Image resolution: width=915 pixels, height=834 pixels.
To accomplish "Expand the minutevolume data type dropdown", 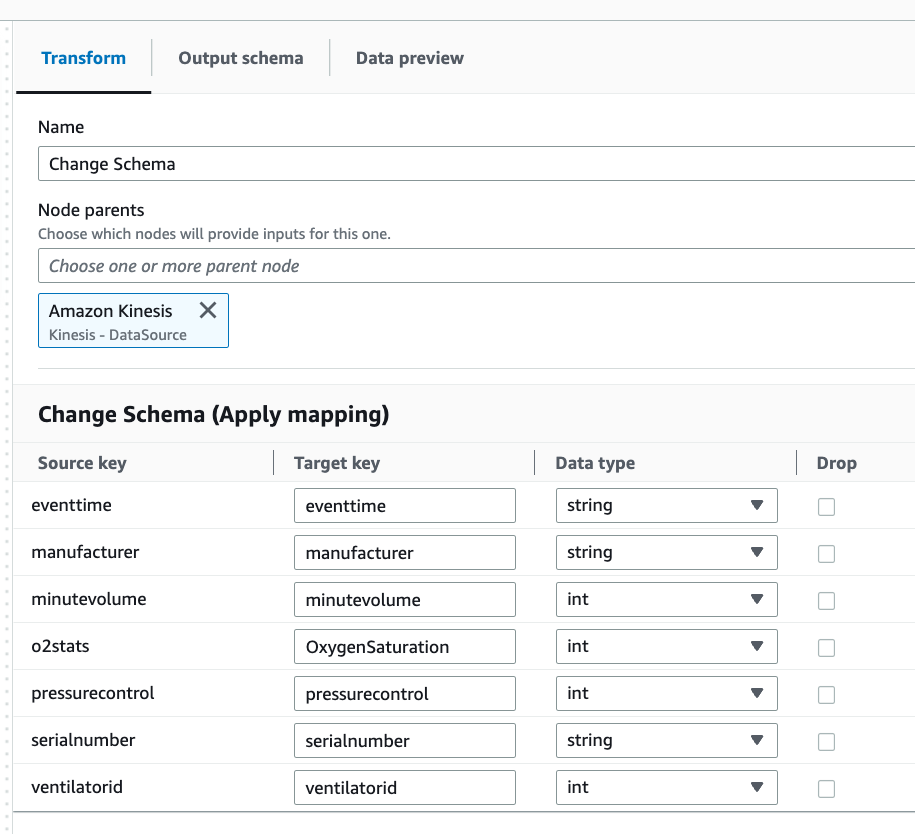I will (666, 600).
